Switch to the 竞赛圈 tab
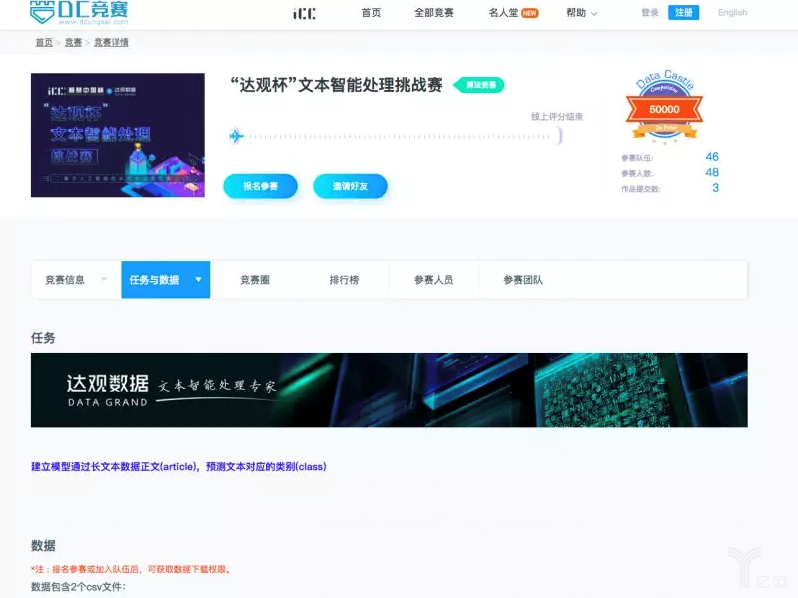This screenshot has width=798, height=598. point(255,280)
